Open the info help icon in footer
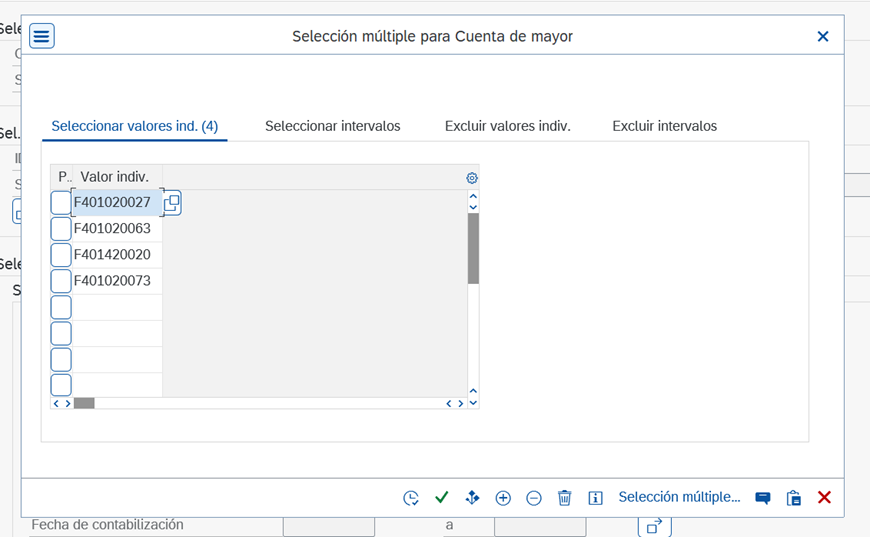 coord(595,498)
